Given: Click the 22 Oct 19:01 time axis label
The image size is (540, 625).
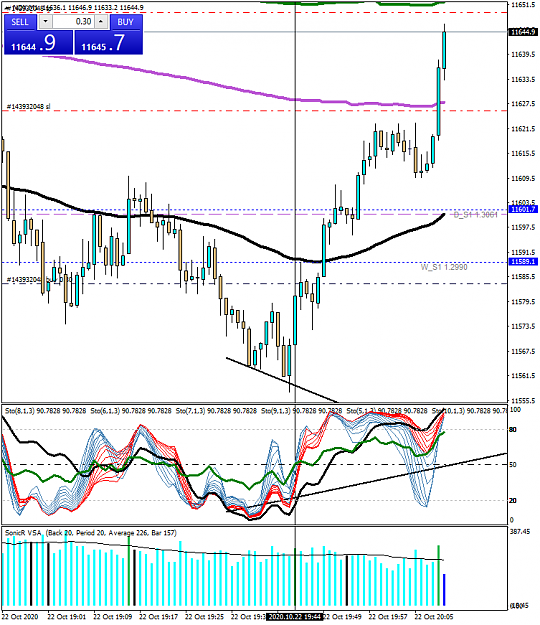Looking at the screenshot, I should 67,617.
